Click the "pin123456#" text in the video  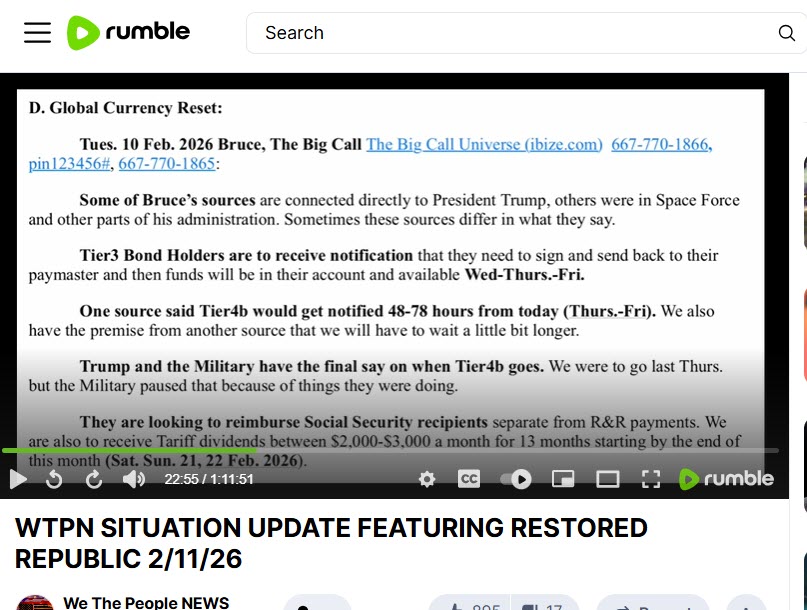point(69,164)
